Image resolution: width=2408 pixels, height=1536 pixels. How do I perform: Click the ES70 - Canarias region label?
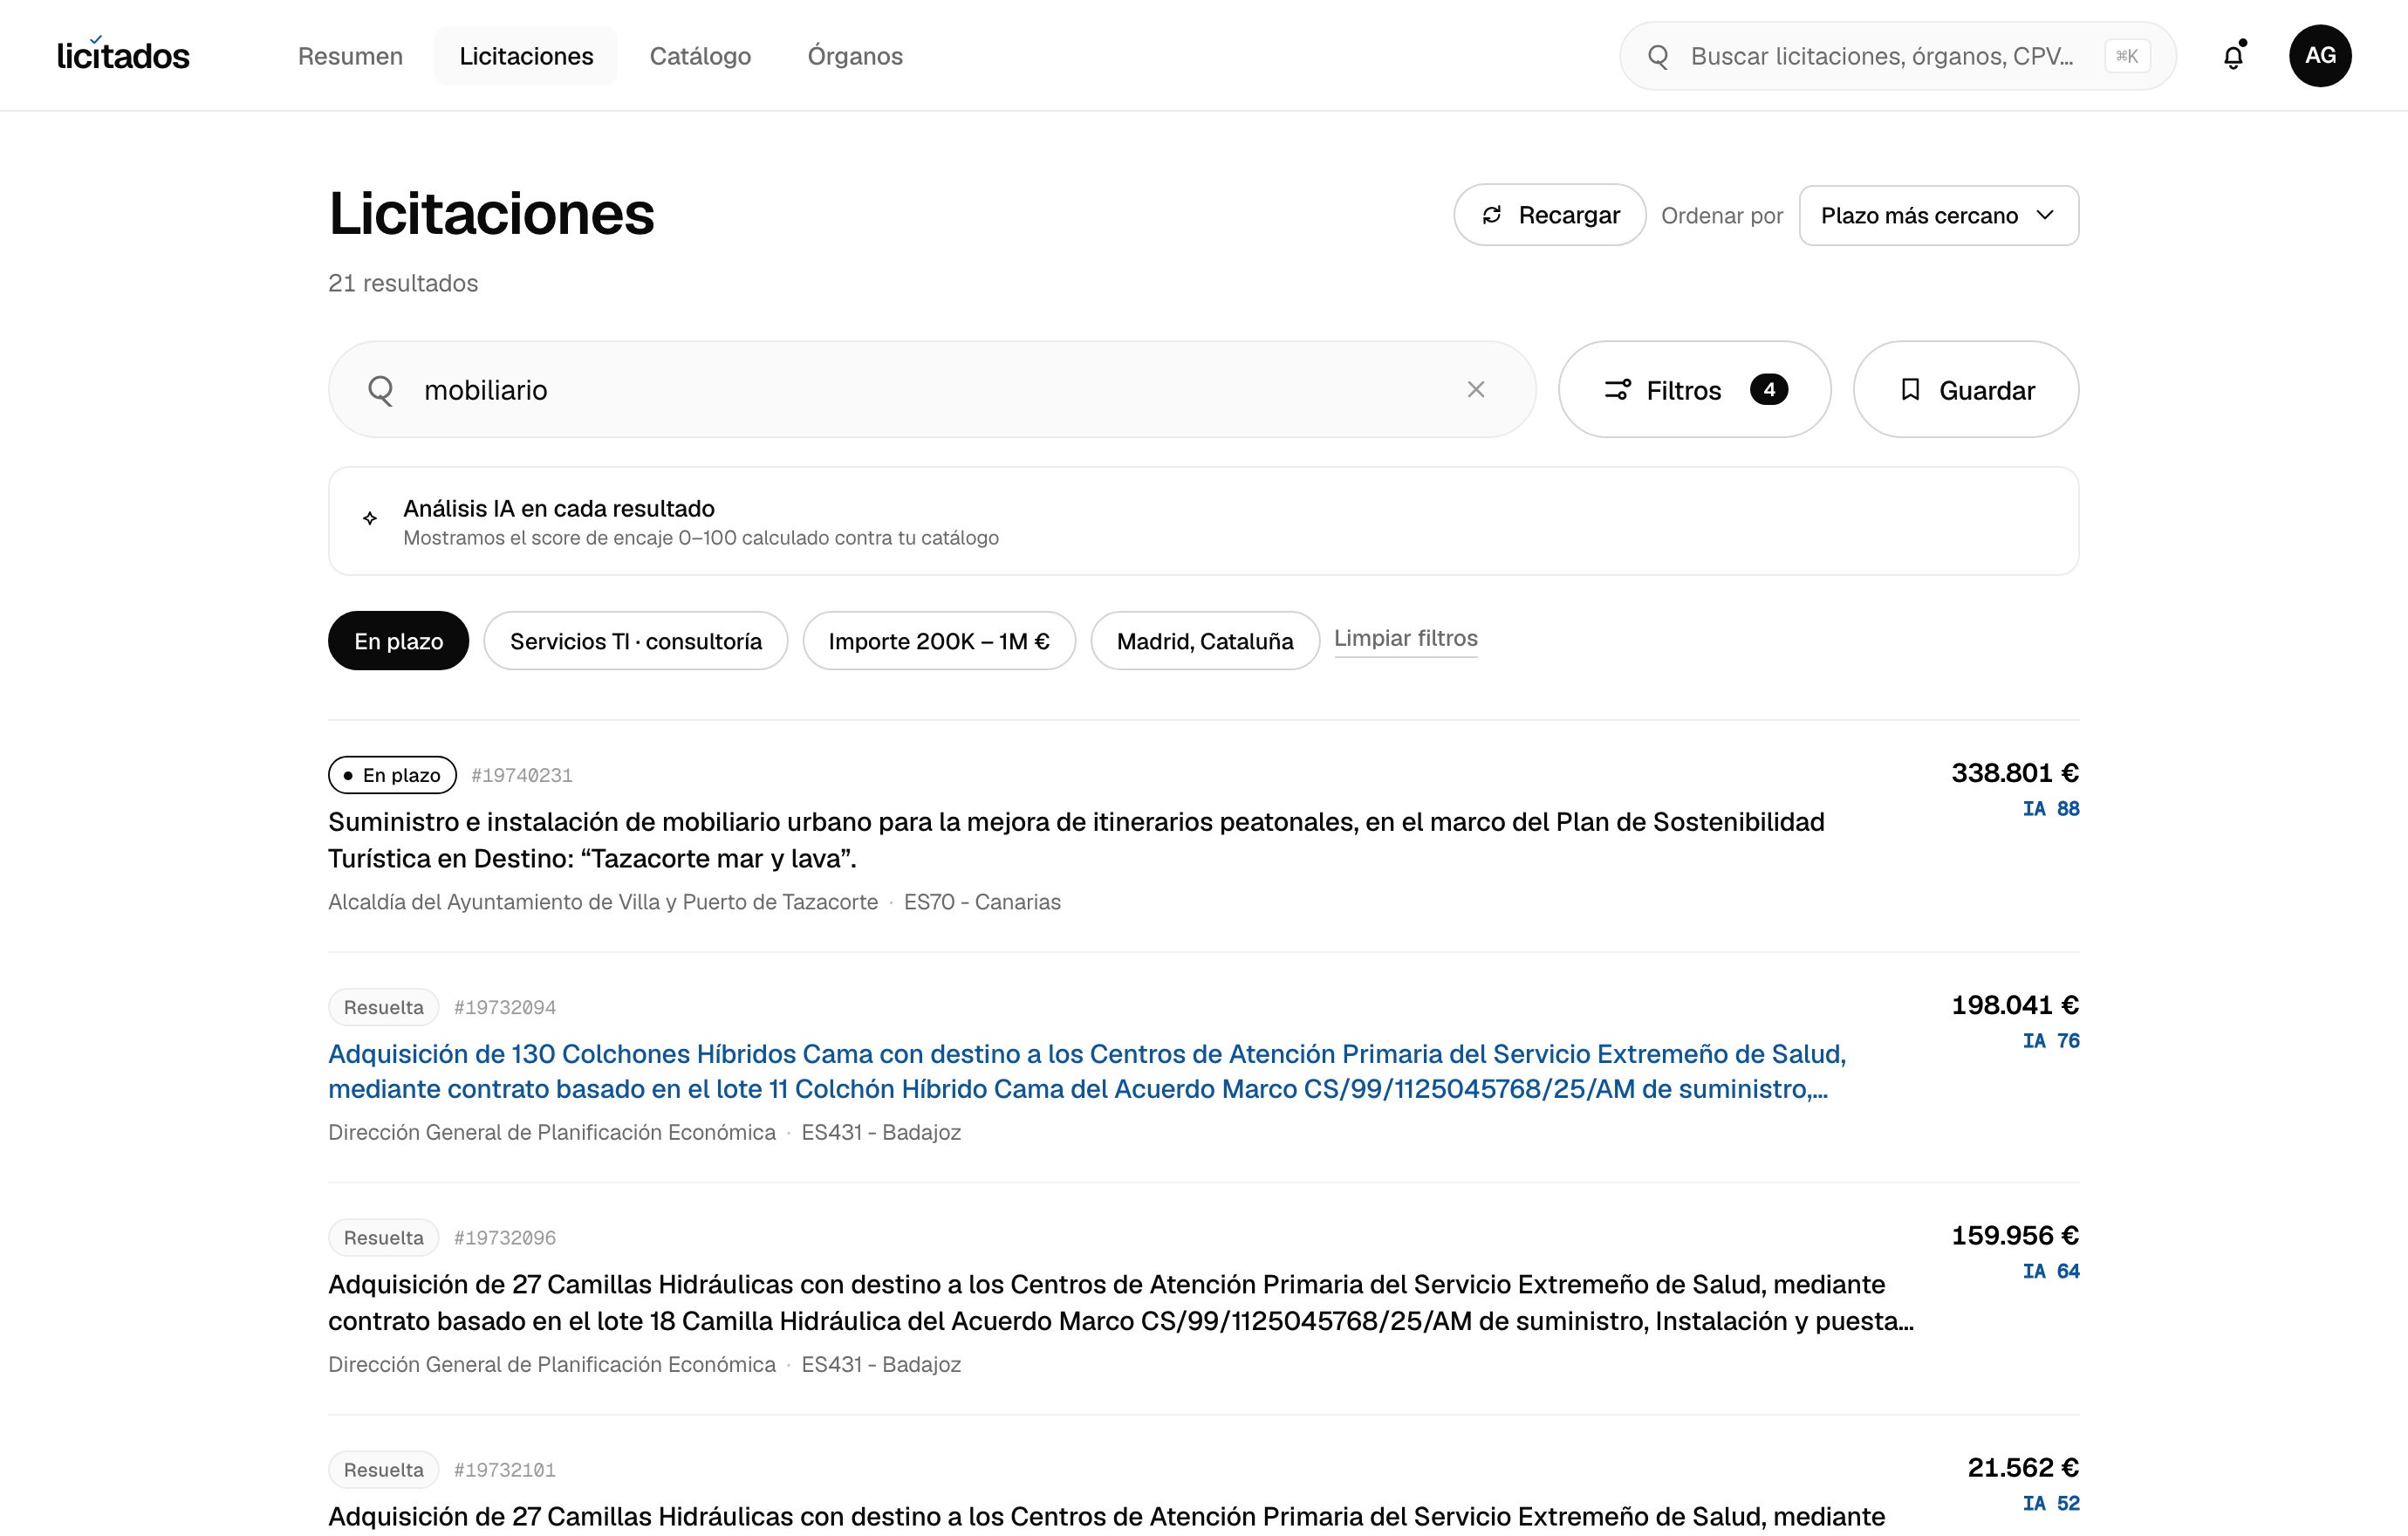pos(982,902)
